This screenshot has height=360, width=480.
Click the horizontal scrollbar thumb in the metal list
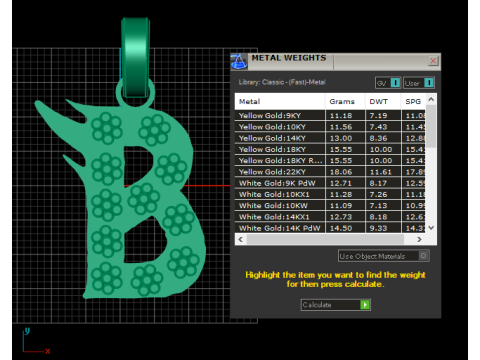point(325,239)
